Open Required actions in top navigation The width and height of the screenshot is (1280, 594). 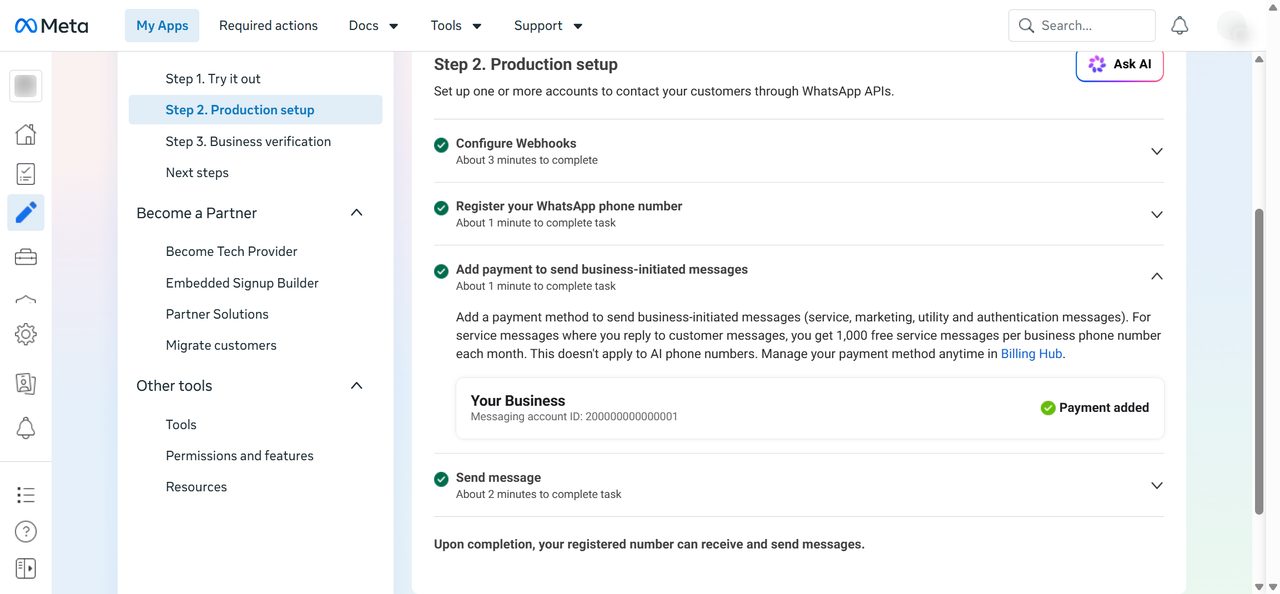(x=268, y=26)
